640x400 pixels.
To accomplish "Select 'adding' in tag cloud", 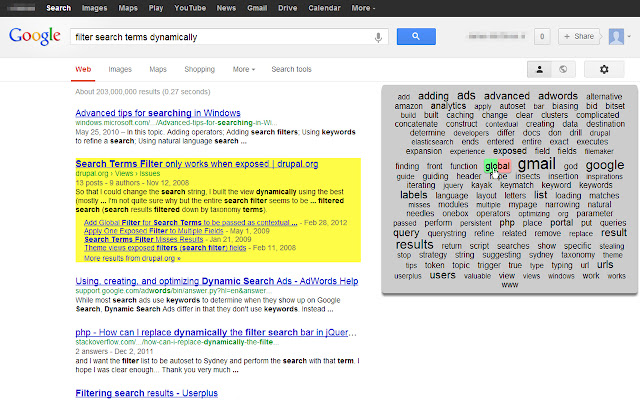I will 433,96.
